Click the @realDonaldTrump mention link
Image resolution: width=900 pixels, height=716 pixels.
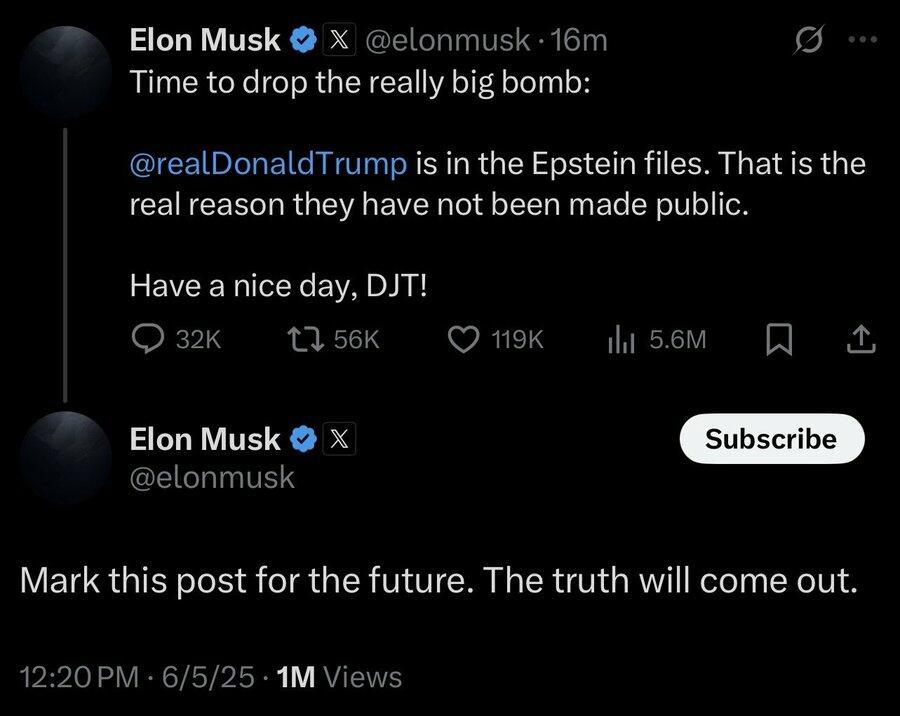(269, 162)
